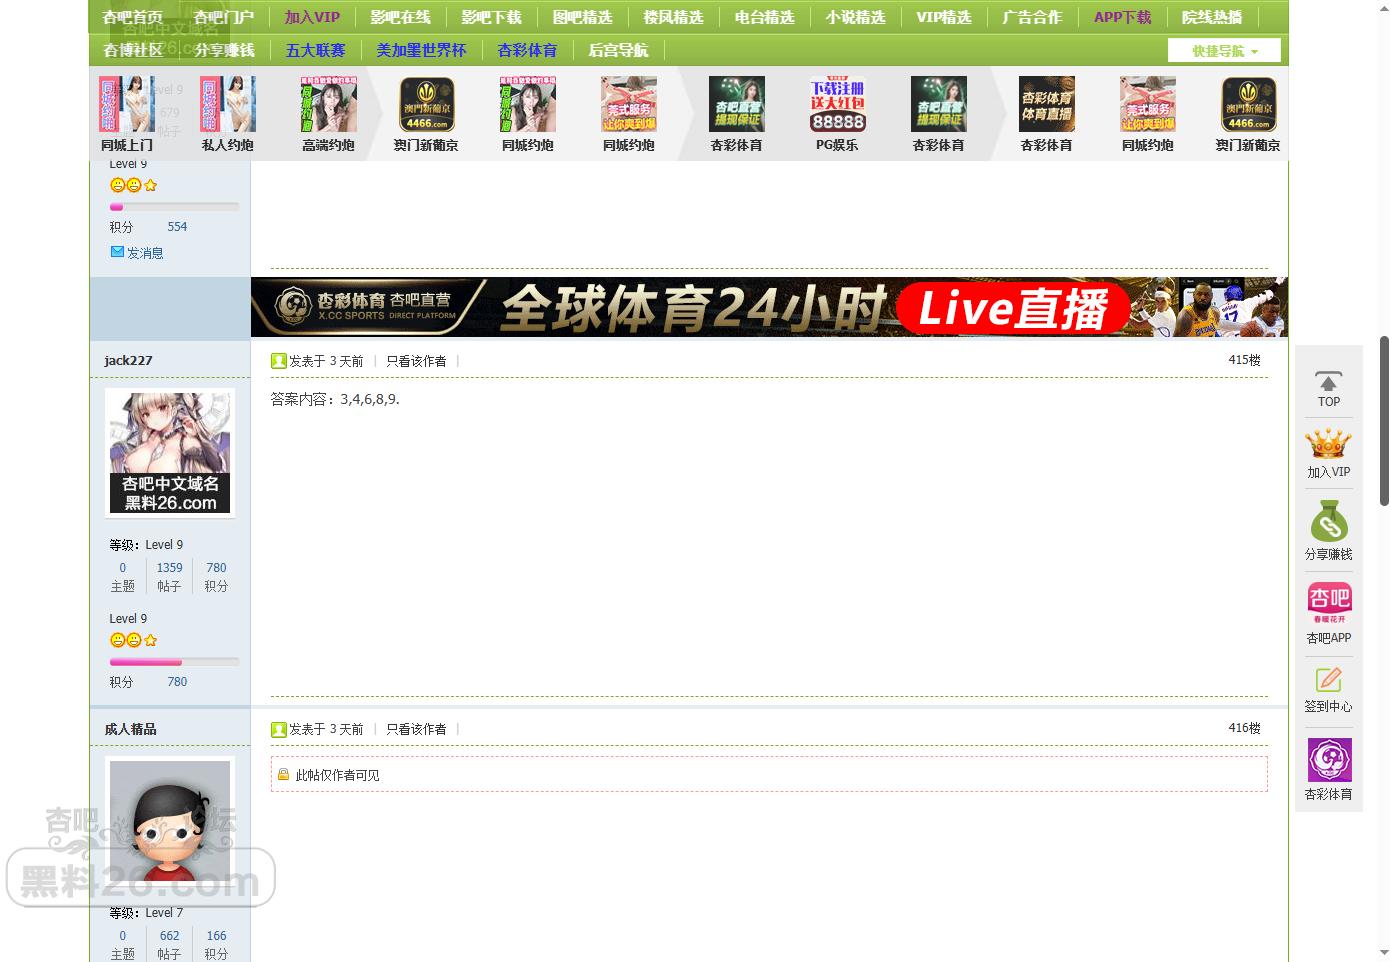Click the 415楼 floor number link
Screen dimensions: 1390x962
tap(1244, 360)
